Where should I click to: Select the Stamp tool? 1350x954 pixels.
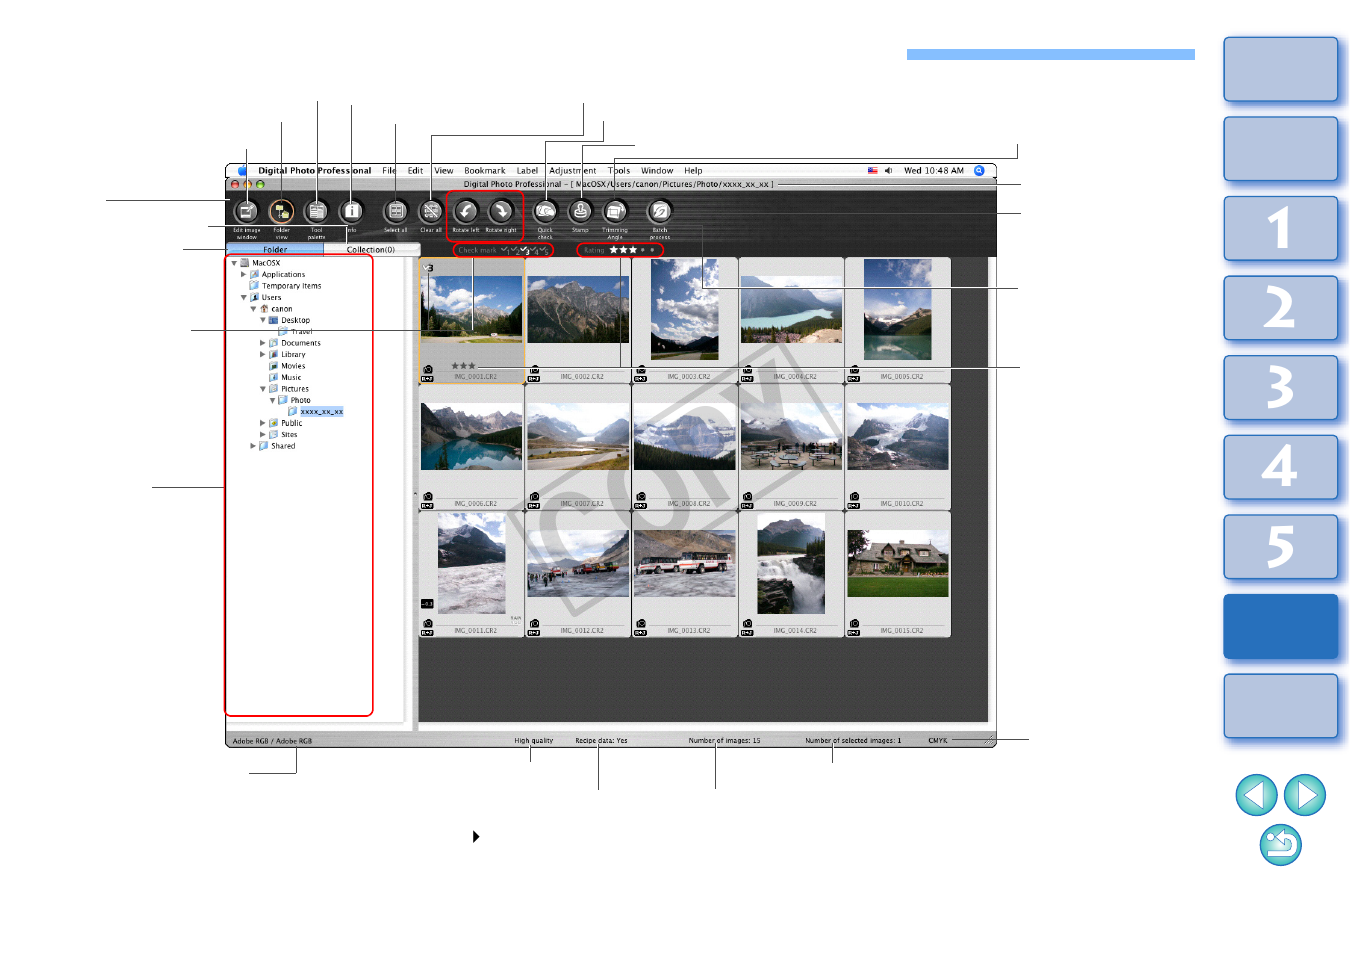pyautogui.click(x=580, y=212)
